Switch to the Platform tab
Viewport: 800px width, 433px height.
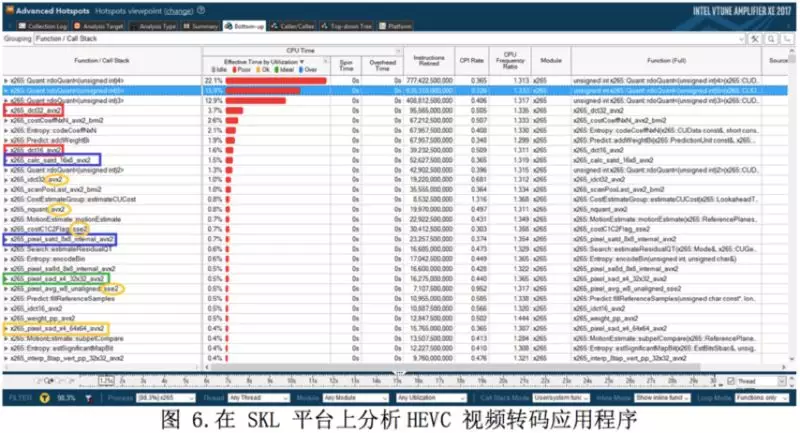coord(395,26)
